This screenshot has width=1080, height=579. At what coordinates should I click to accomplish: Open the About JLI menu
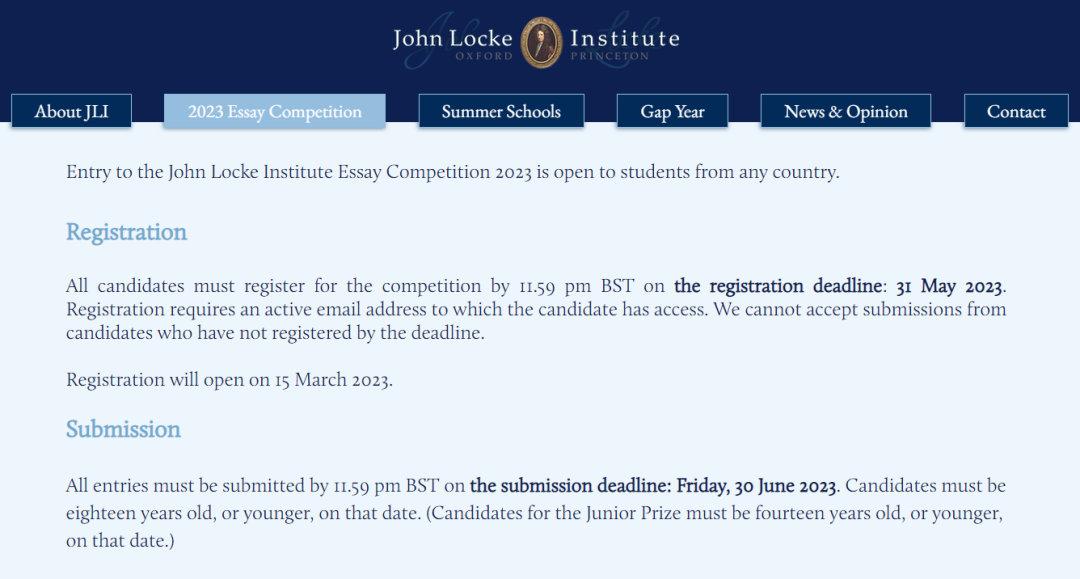point(72,112)
